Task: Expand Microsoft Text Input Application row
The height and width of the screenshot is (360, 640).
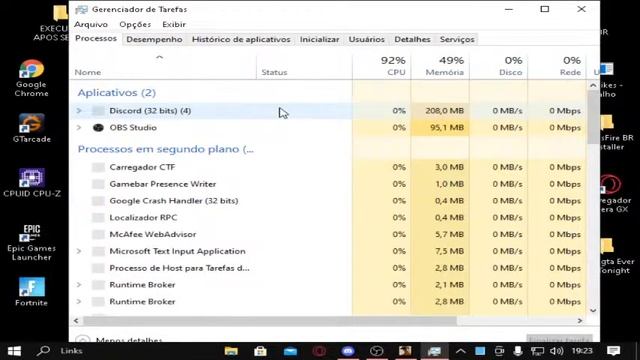Action: point(79,251)
